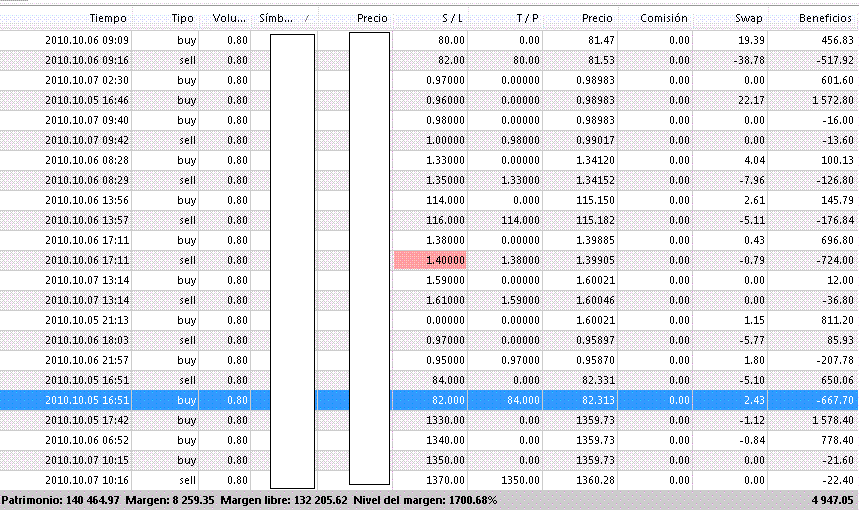Sort by the Comisión column header
The width and height of the screenshot is (859, 510).
(x=664, y=19)
